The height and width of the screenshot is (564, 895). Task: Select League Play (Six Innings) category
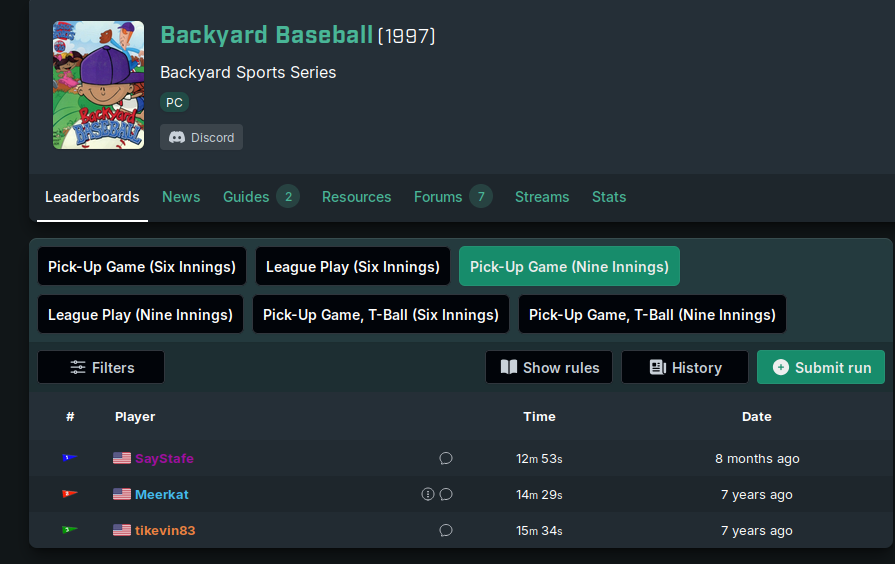(x=353, y=267)
